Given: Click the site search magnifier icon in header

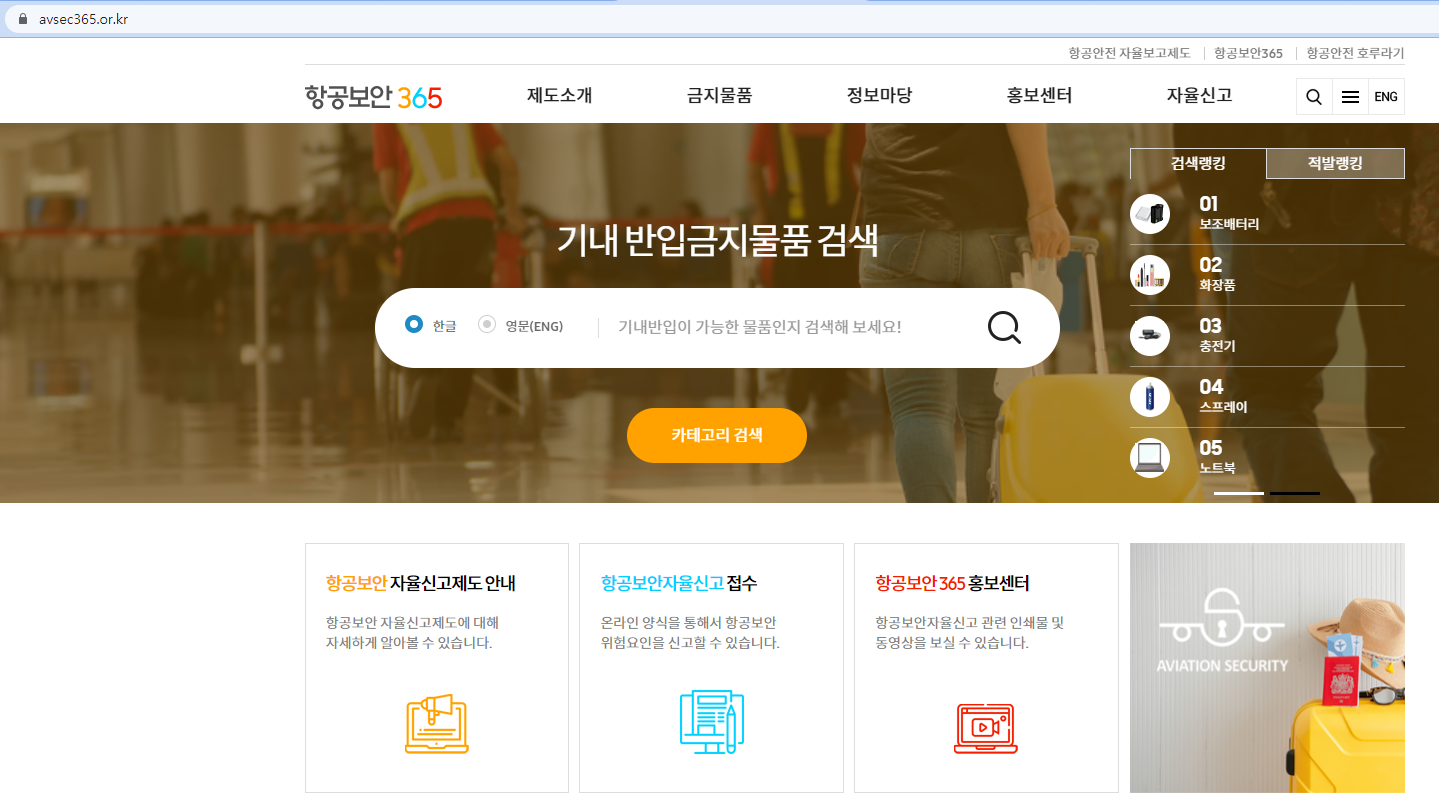Looking at the screenshot, I should coord(1314,97).
